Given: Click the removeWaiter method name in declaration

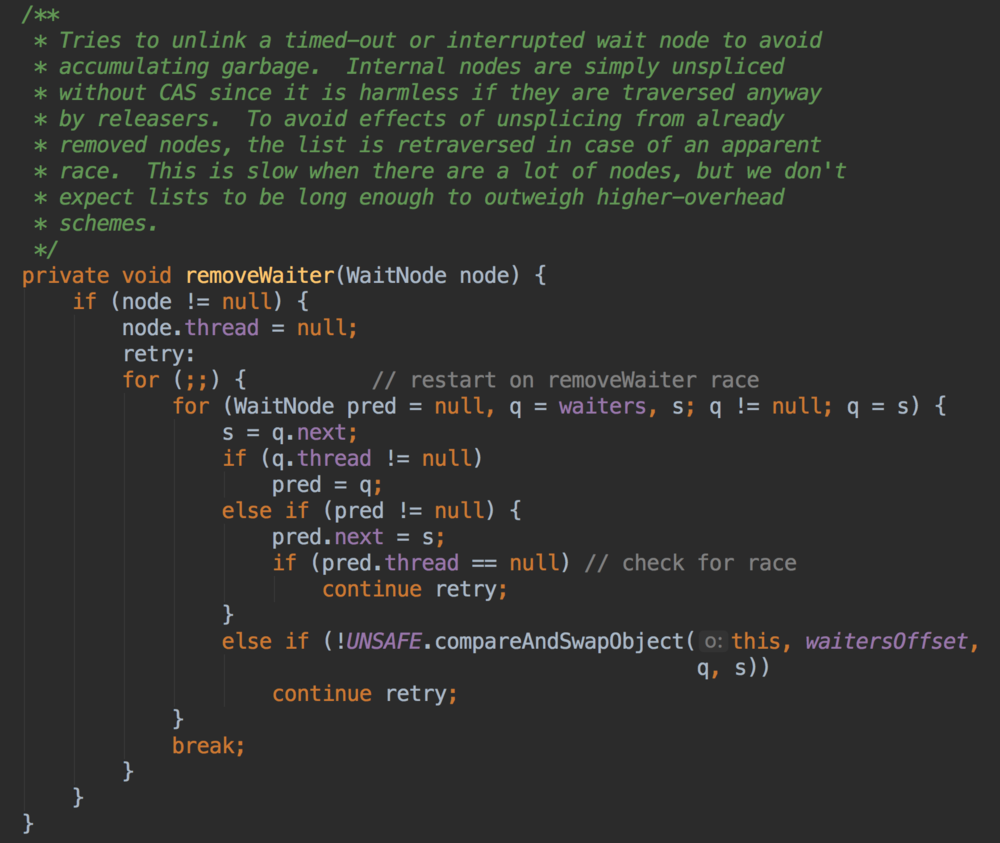Looking at the screenshot, I should pos(260,275).
